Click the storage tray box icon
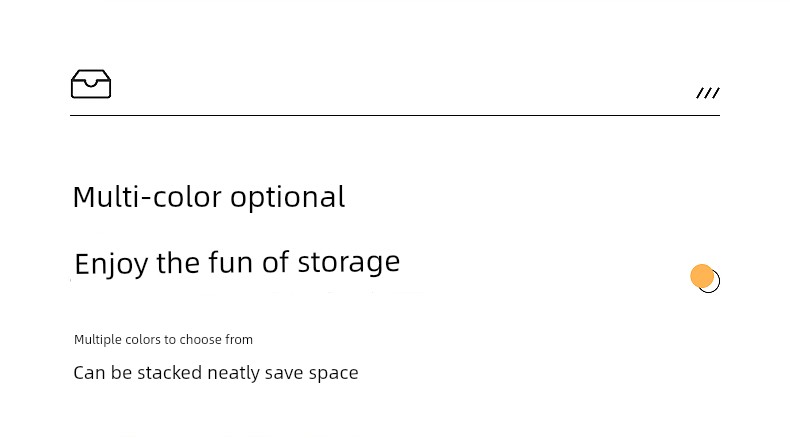790x438 pixels. [91, 84]
